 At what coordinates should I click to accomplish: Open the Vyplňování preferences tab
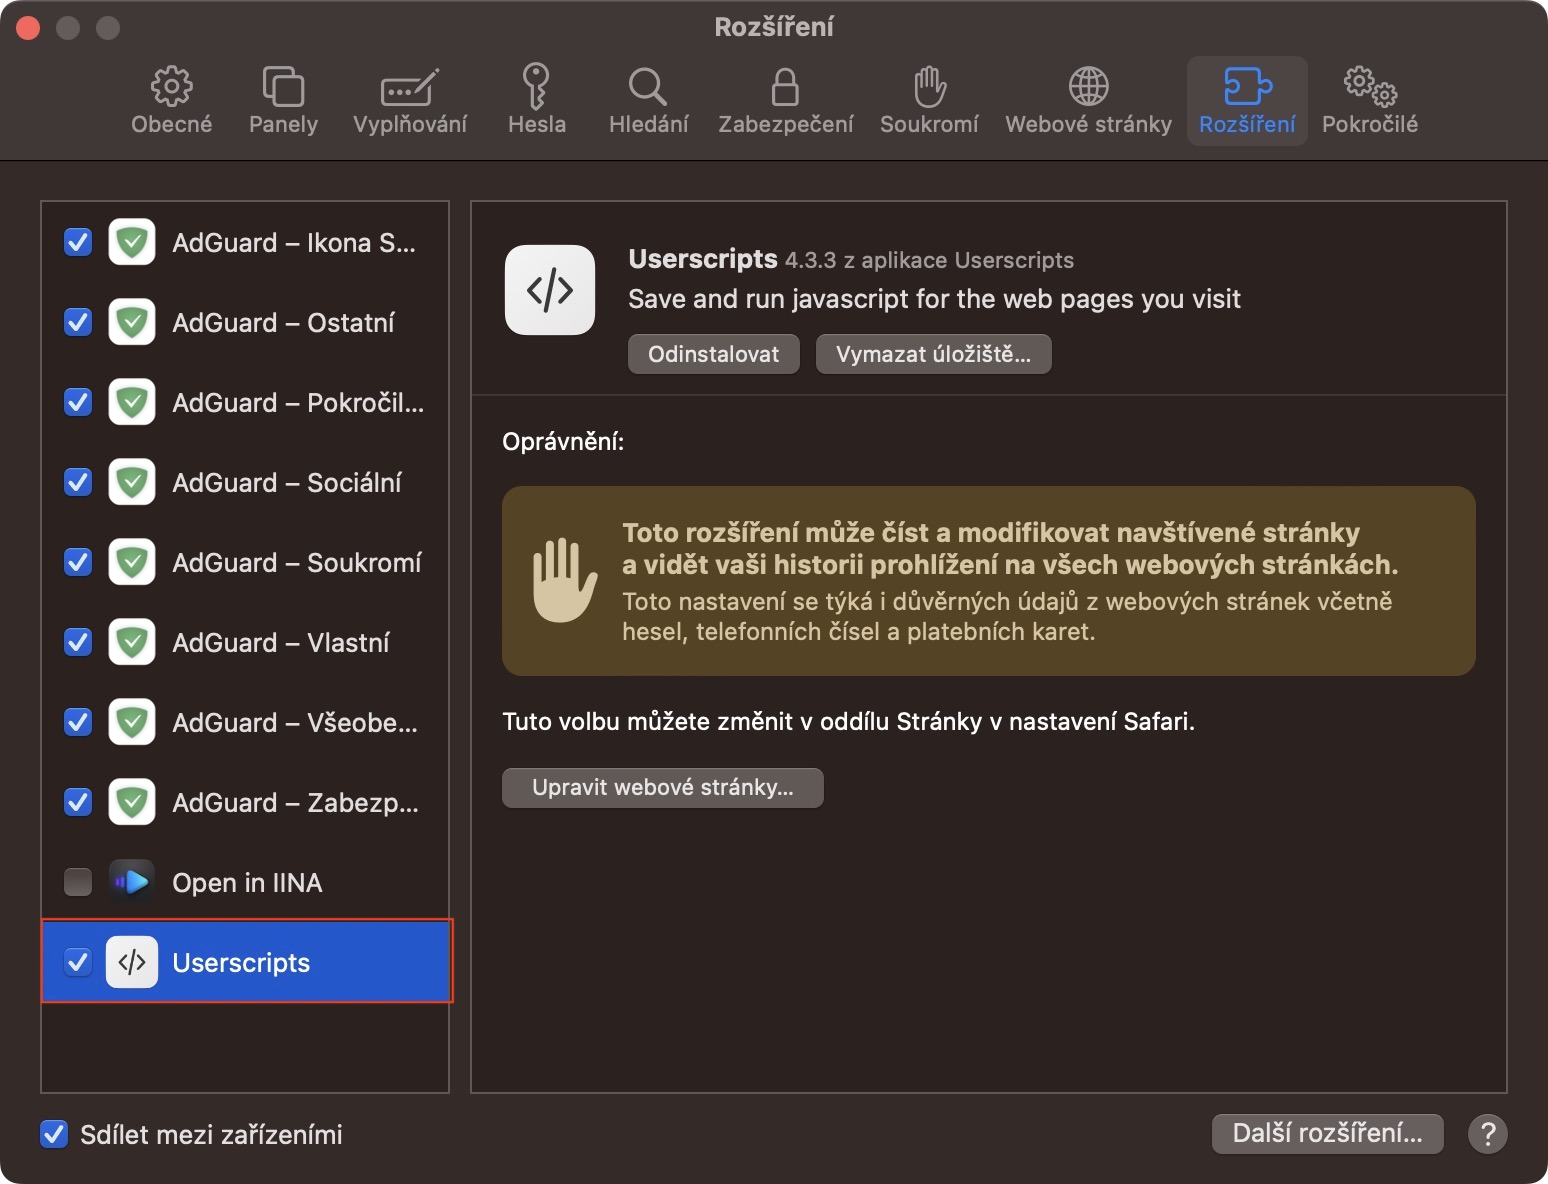(x=410, y=100)
